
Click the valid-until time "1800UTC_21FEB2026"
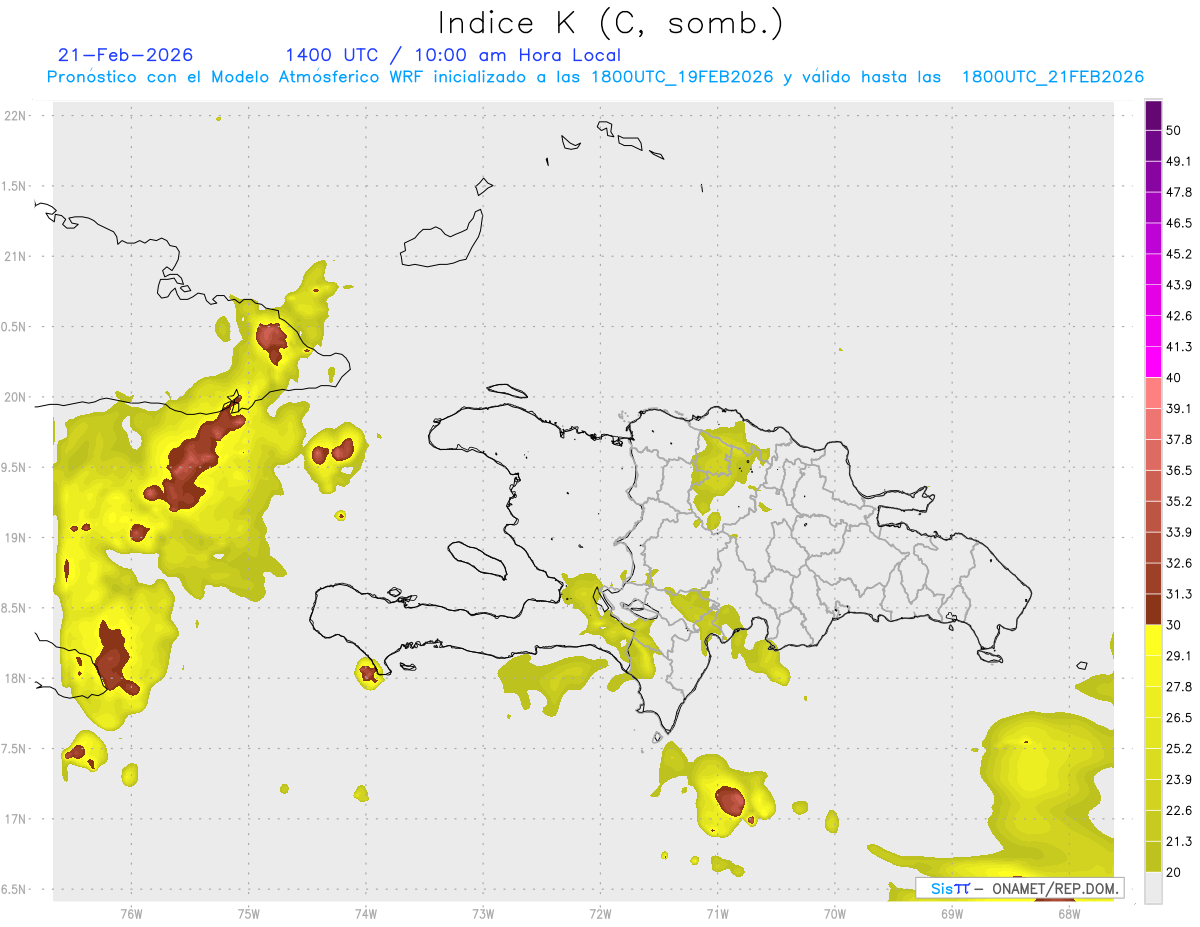pos(1053,77)
